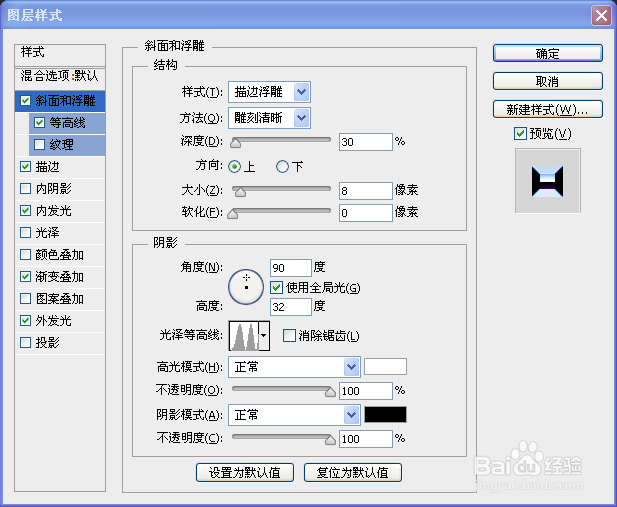
Task: Enable the 光泽 checkbox
Action: (x=25, y=233)
